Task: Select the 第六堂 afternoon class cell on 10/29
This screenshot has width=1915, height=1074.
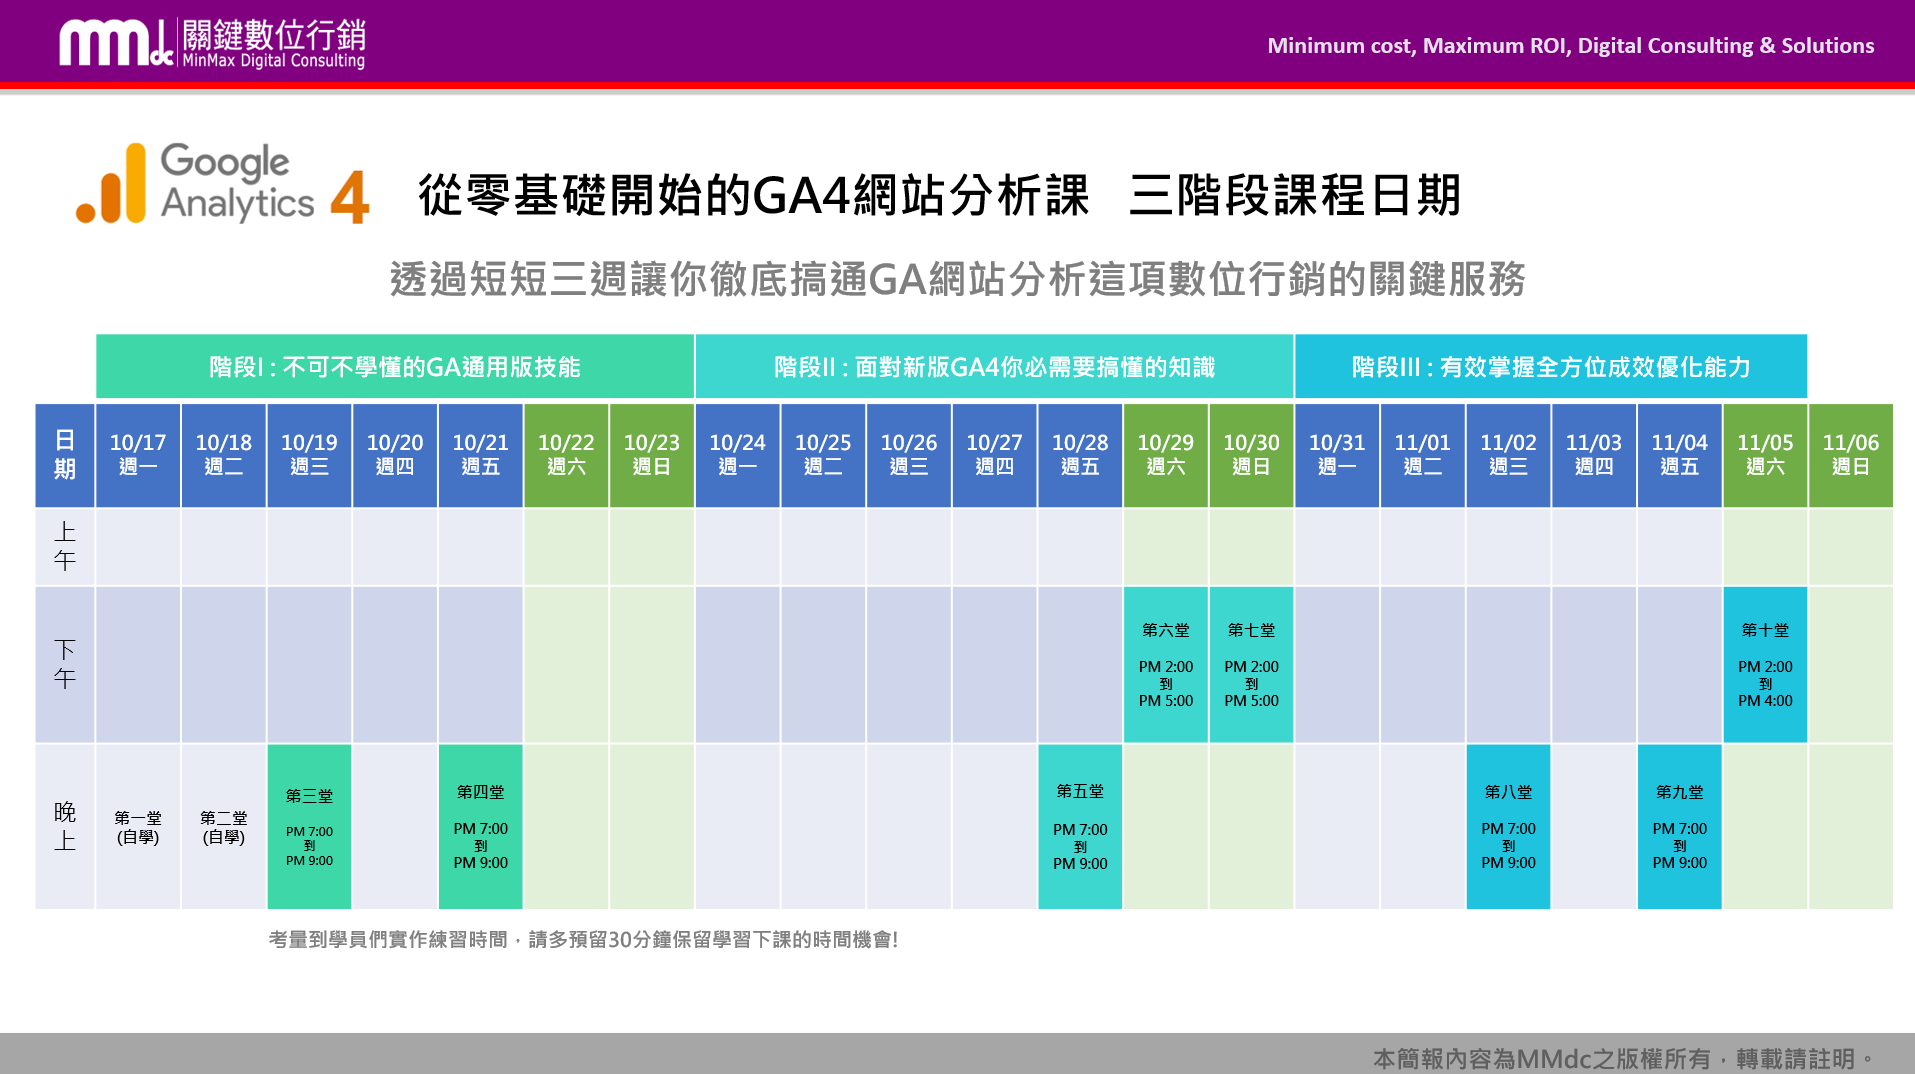Action: pyautogui.click(x=1164, y=663)
